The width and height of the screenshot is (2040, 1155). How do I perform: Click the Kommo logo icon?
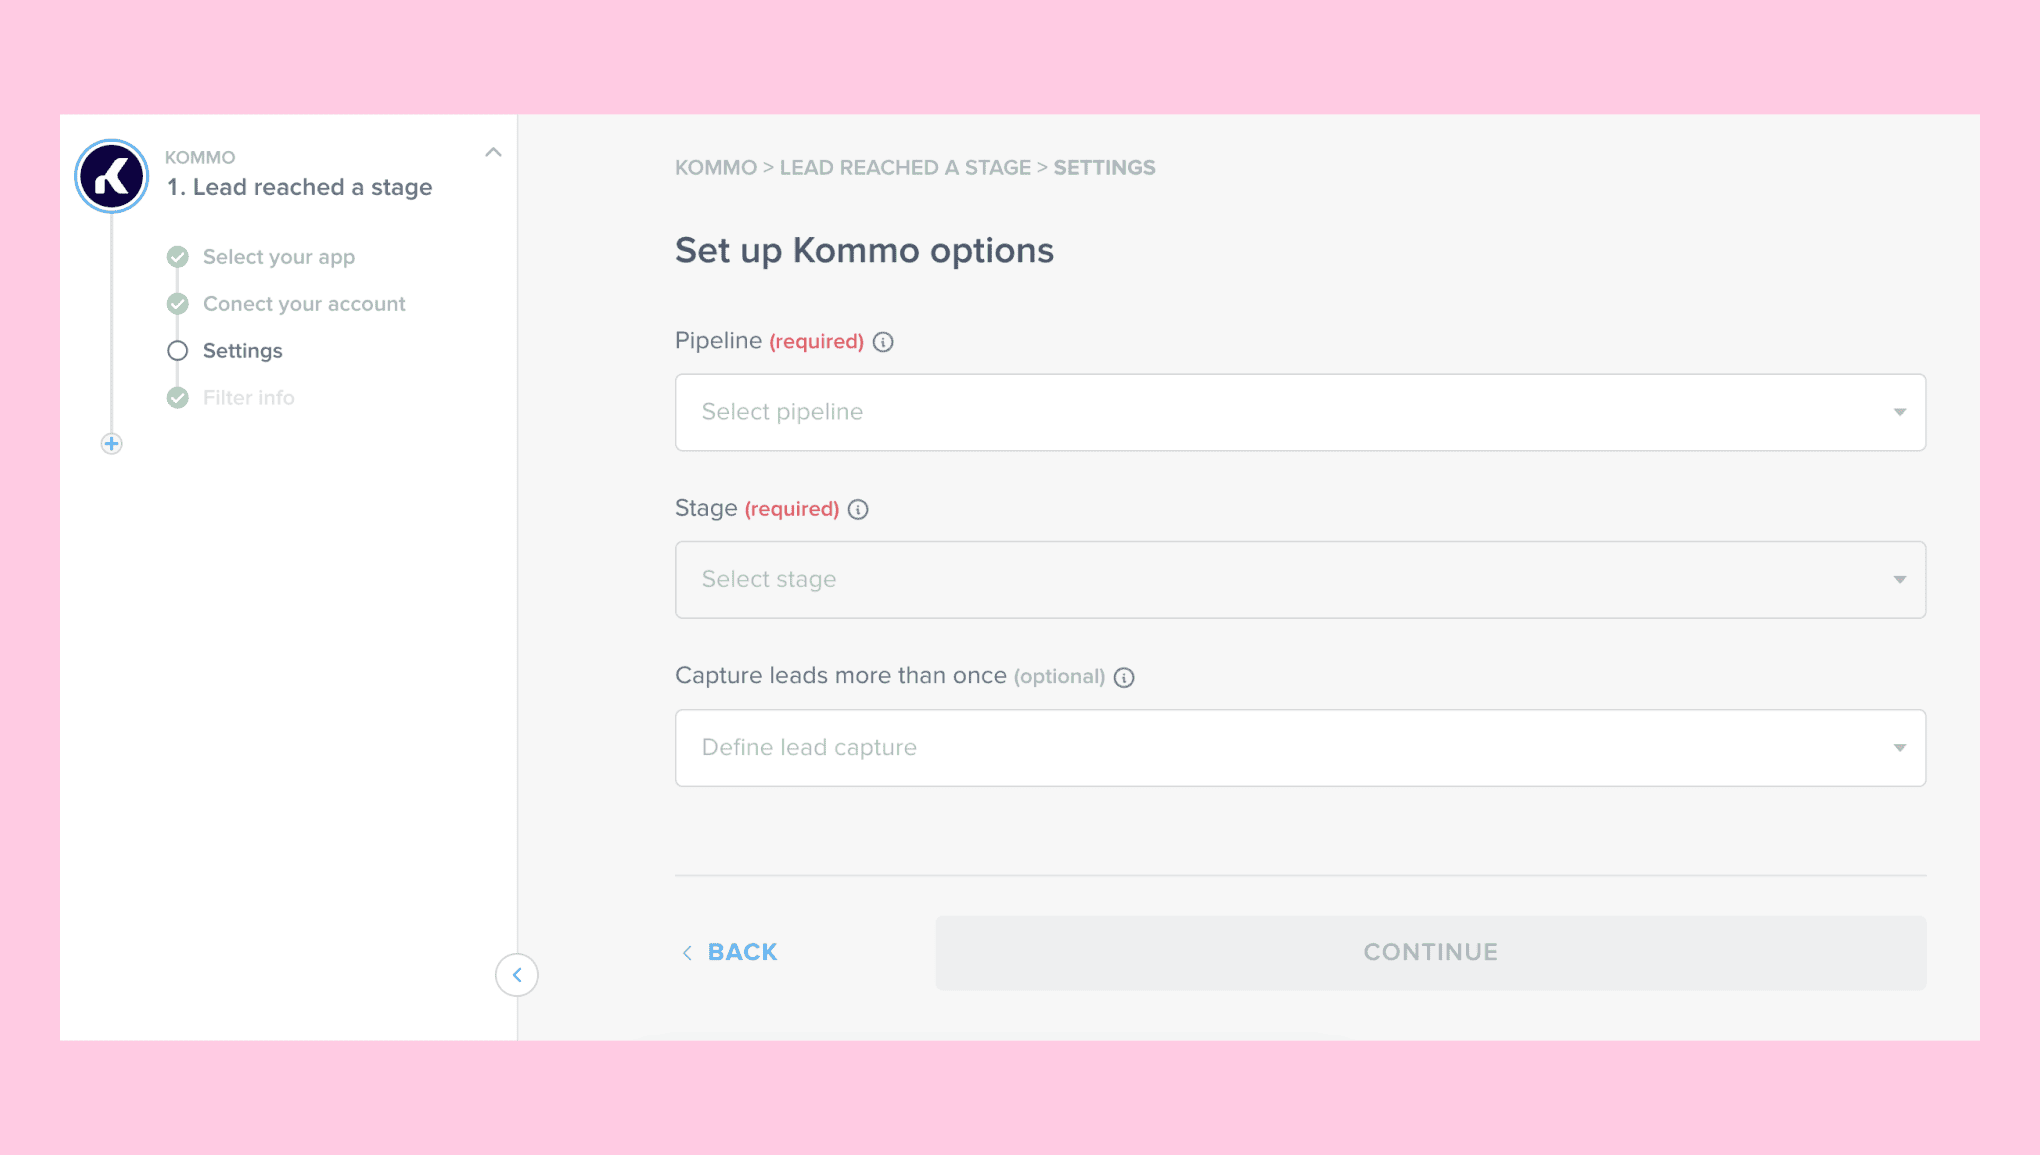click(112, 176)
